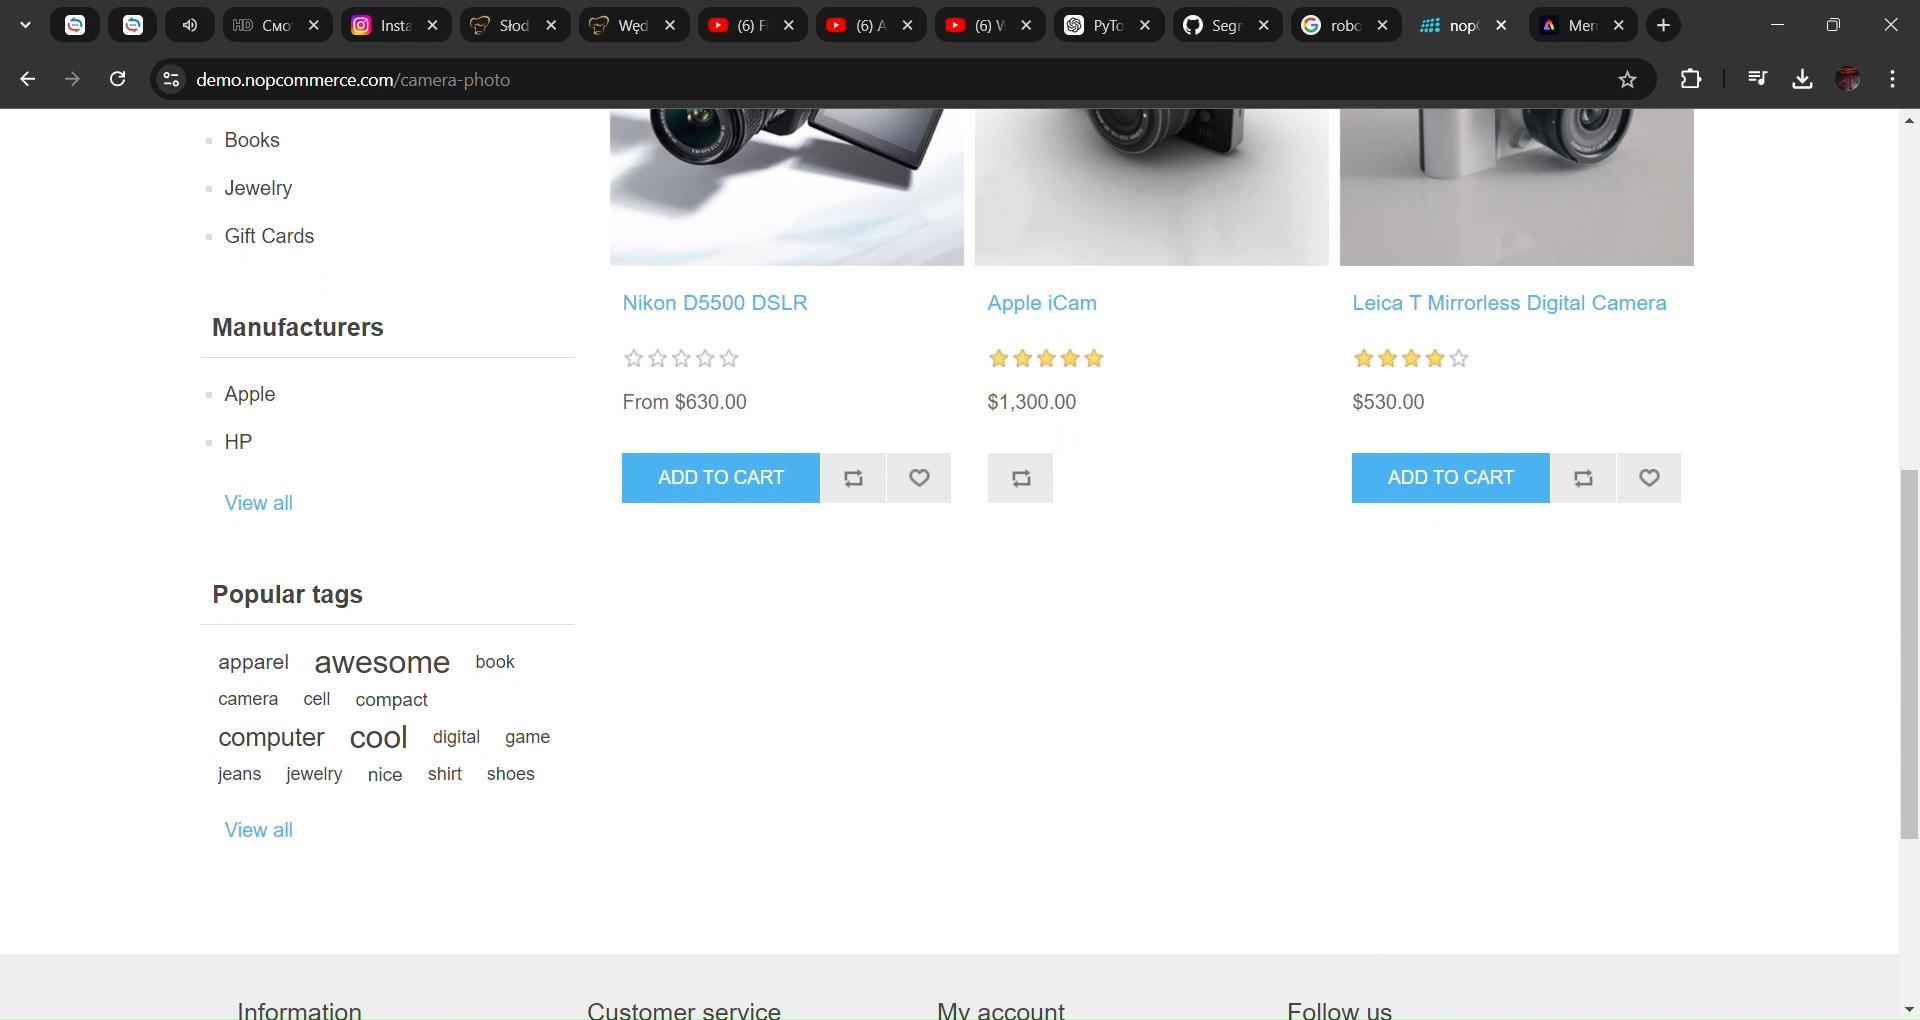Select the cool tag

378,737
